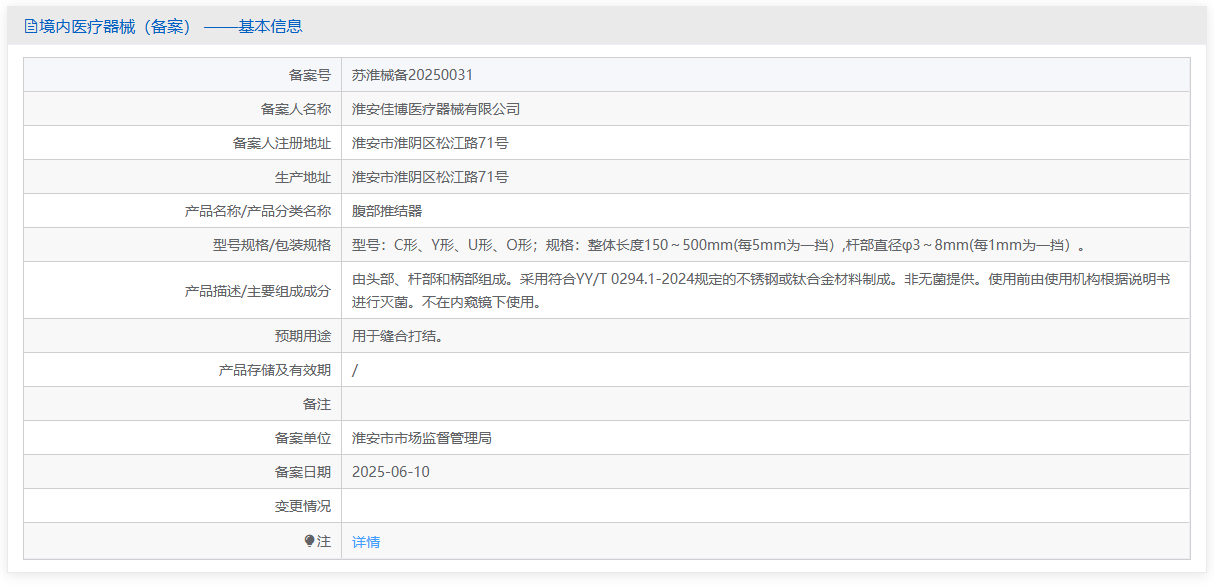Viewport: 1215px width, 587px height.
Task: Click the company name 淮安佳博医疗器械有限公司
Action: click(x=436, y=109)
